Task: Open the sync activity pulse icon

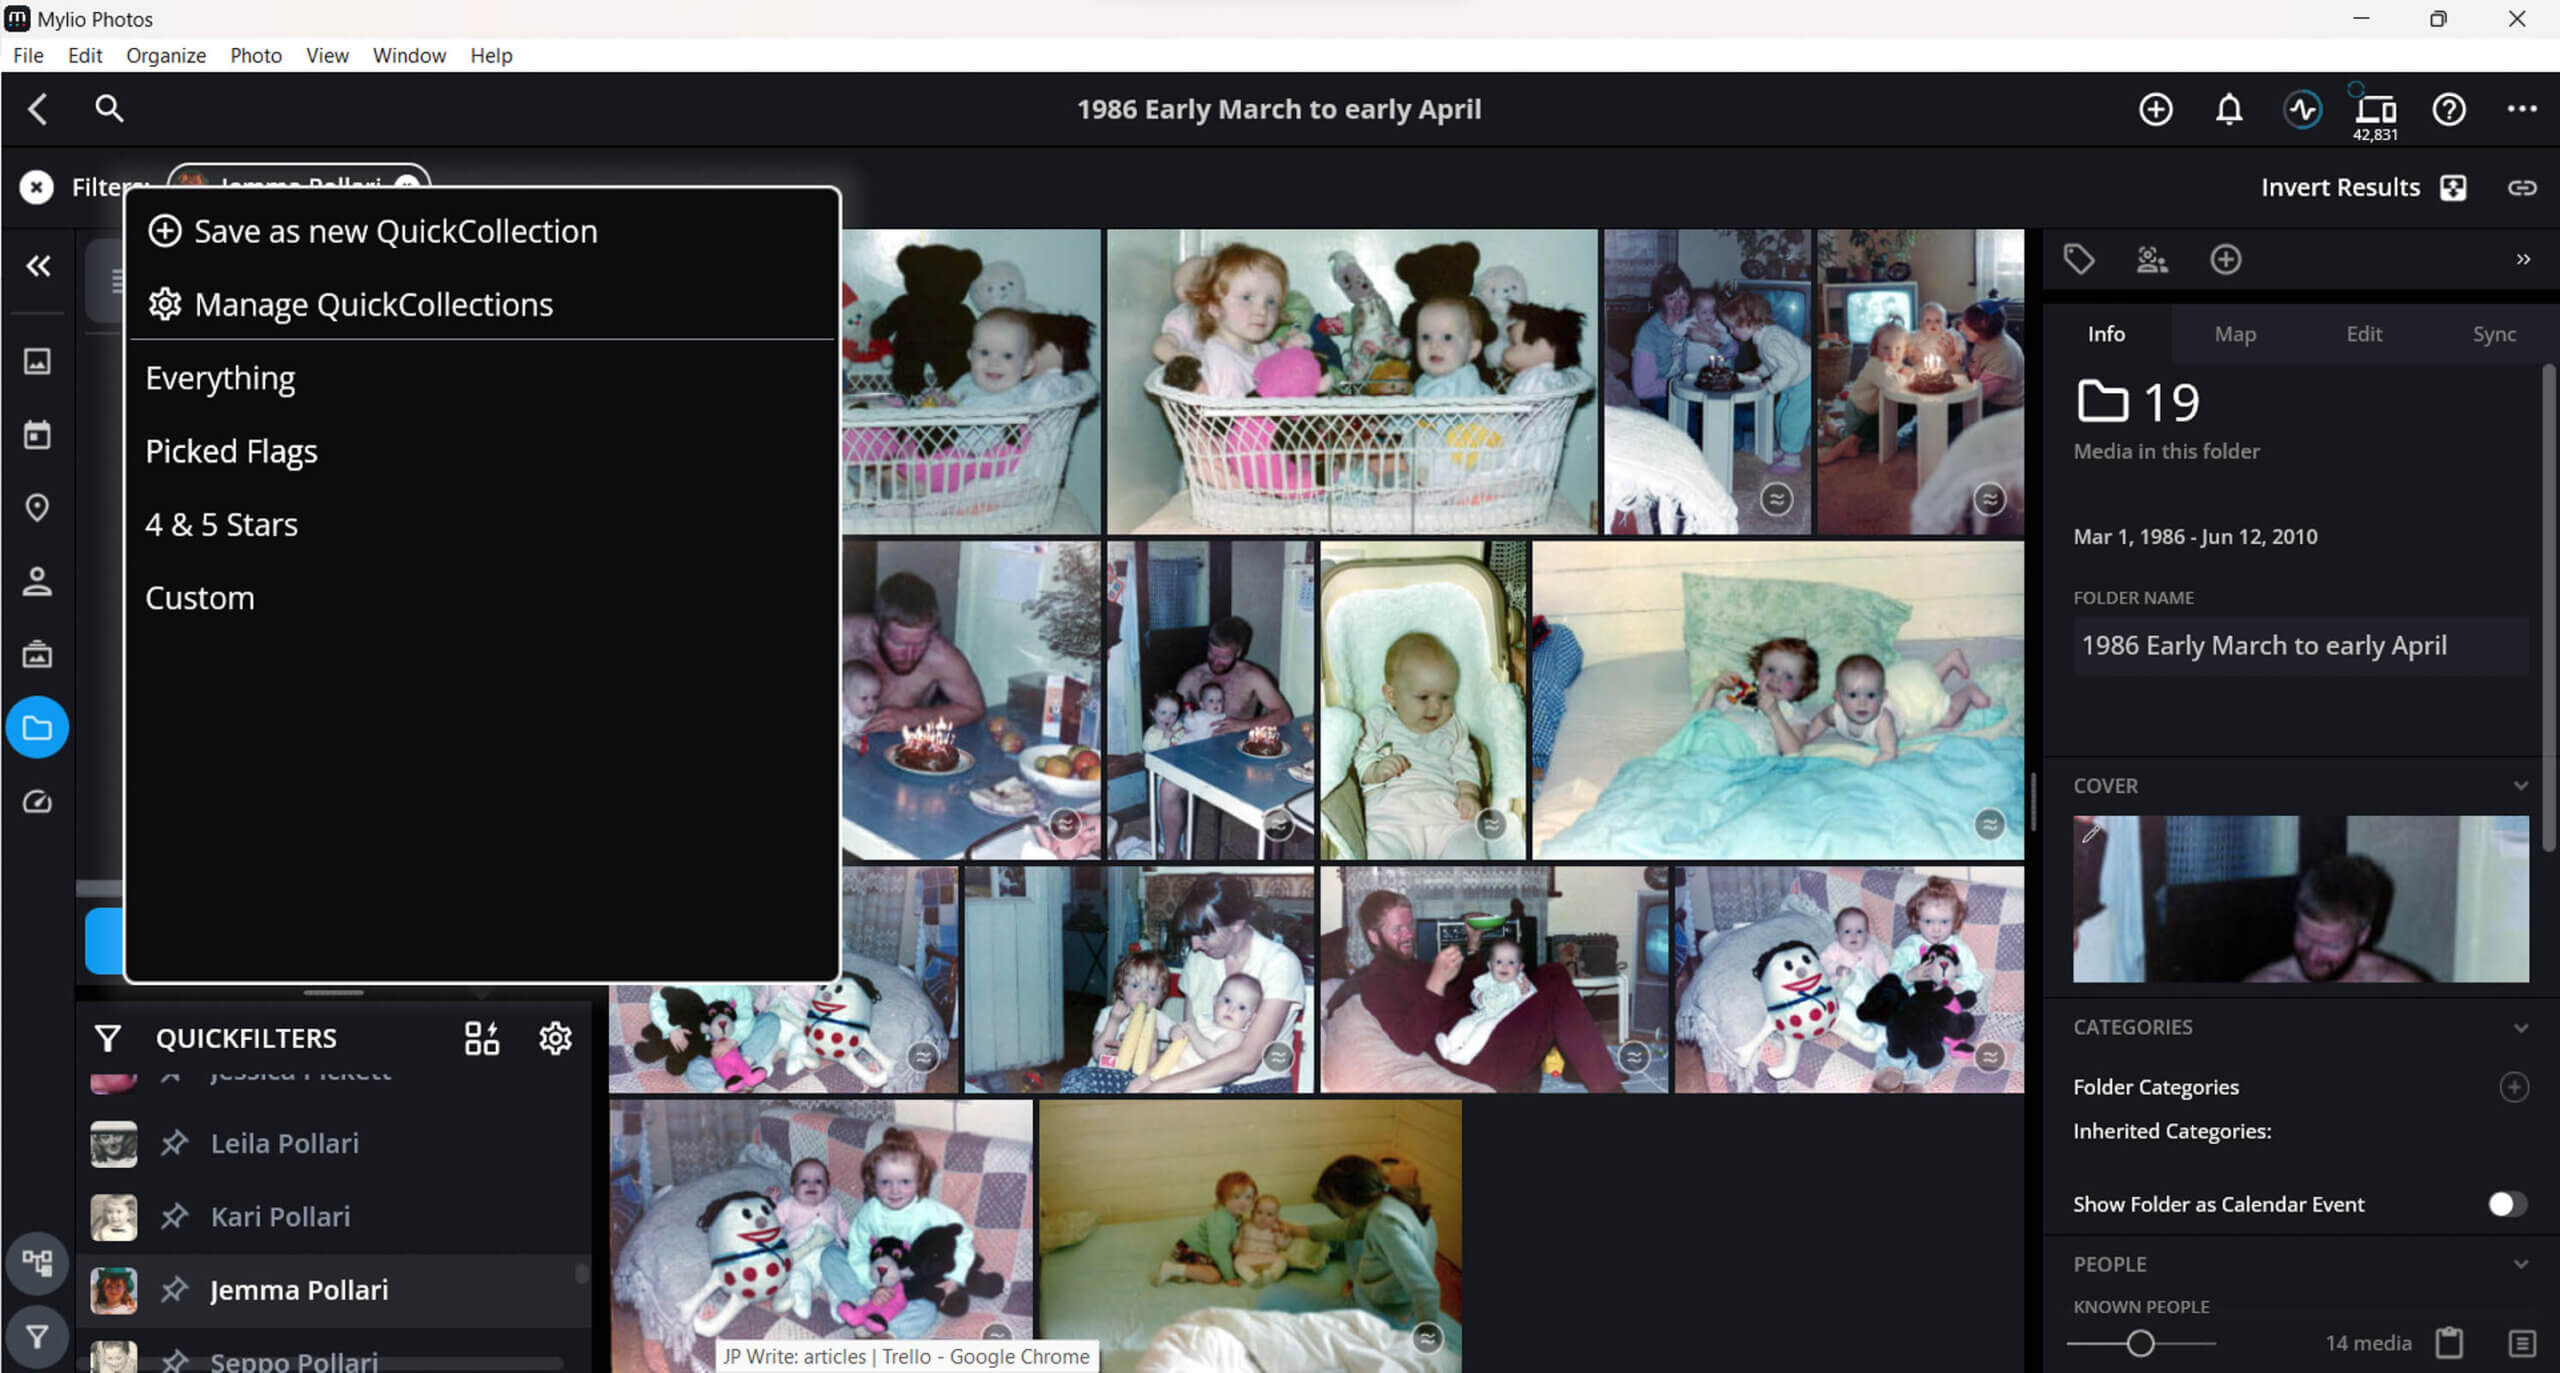Action: [2302, 109]
